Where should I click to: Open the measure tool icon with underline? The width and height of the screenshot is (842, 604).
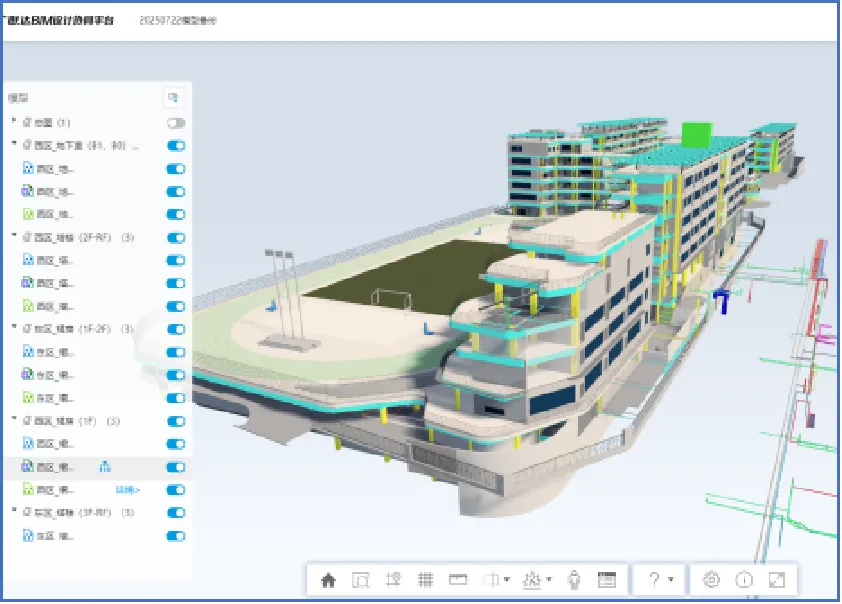click(x=532, y=580)
